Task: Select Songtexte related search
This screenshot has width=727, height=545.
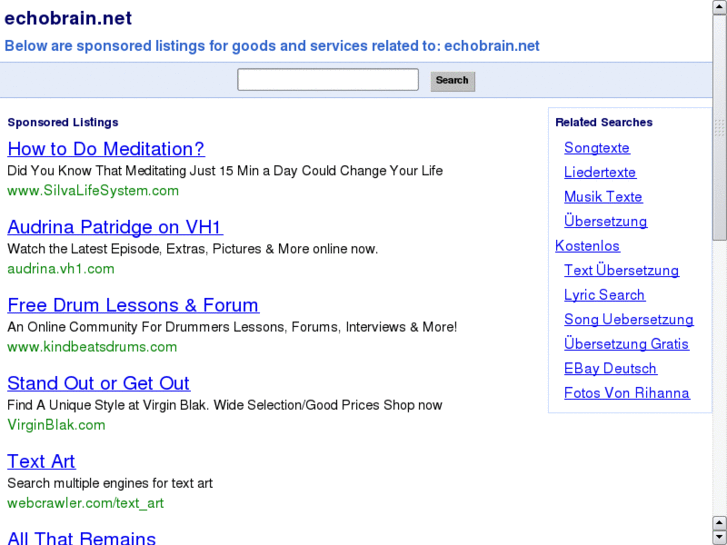Action: tap(597, 148)
